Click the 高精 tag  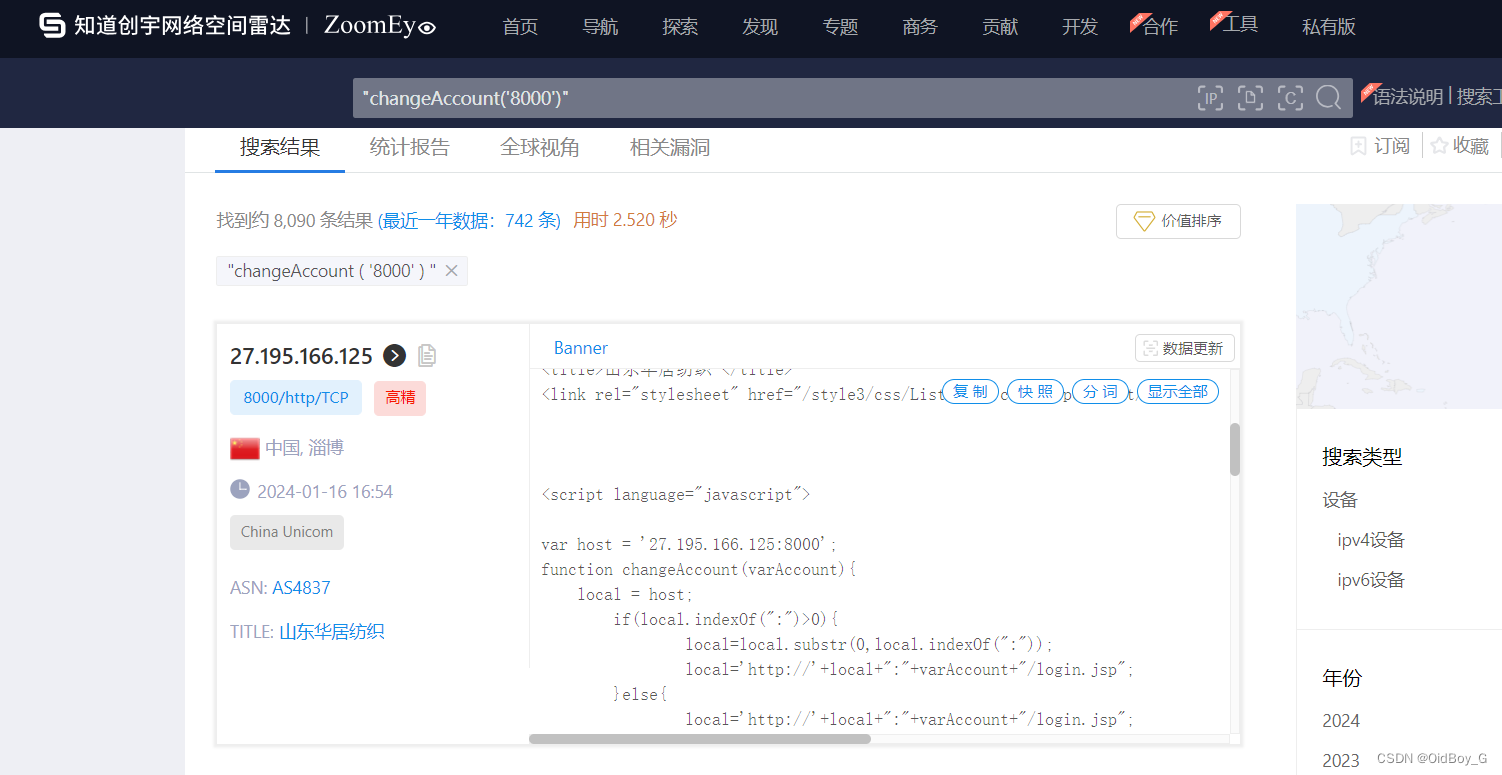(x=400, y=398)
